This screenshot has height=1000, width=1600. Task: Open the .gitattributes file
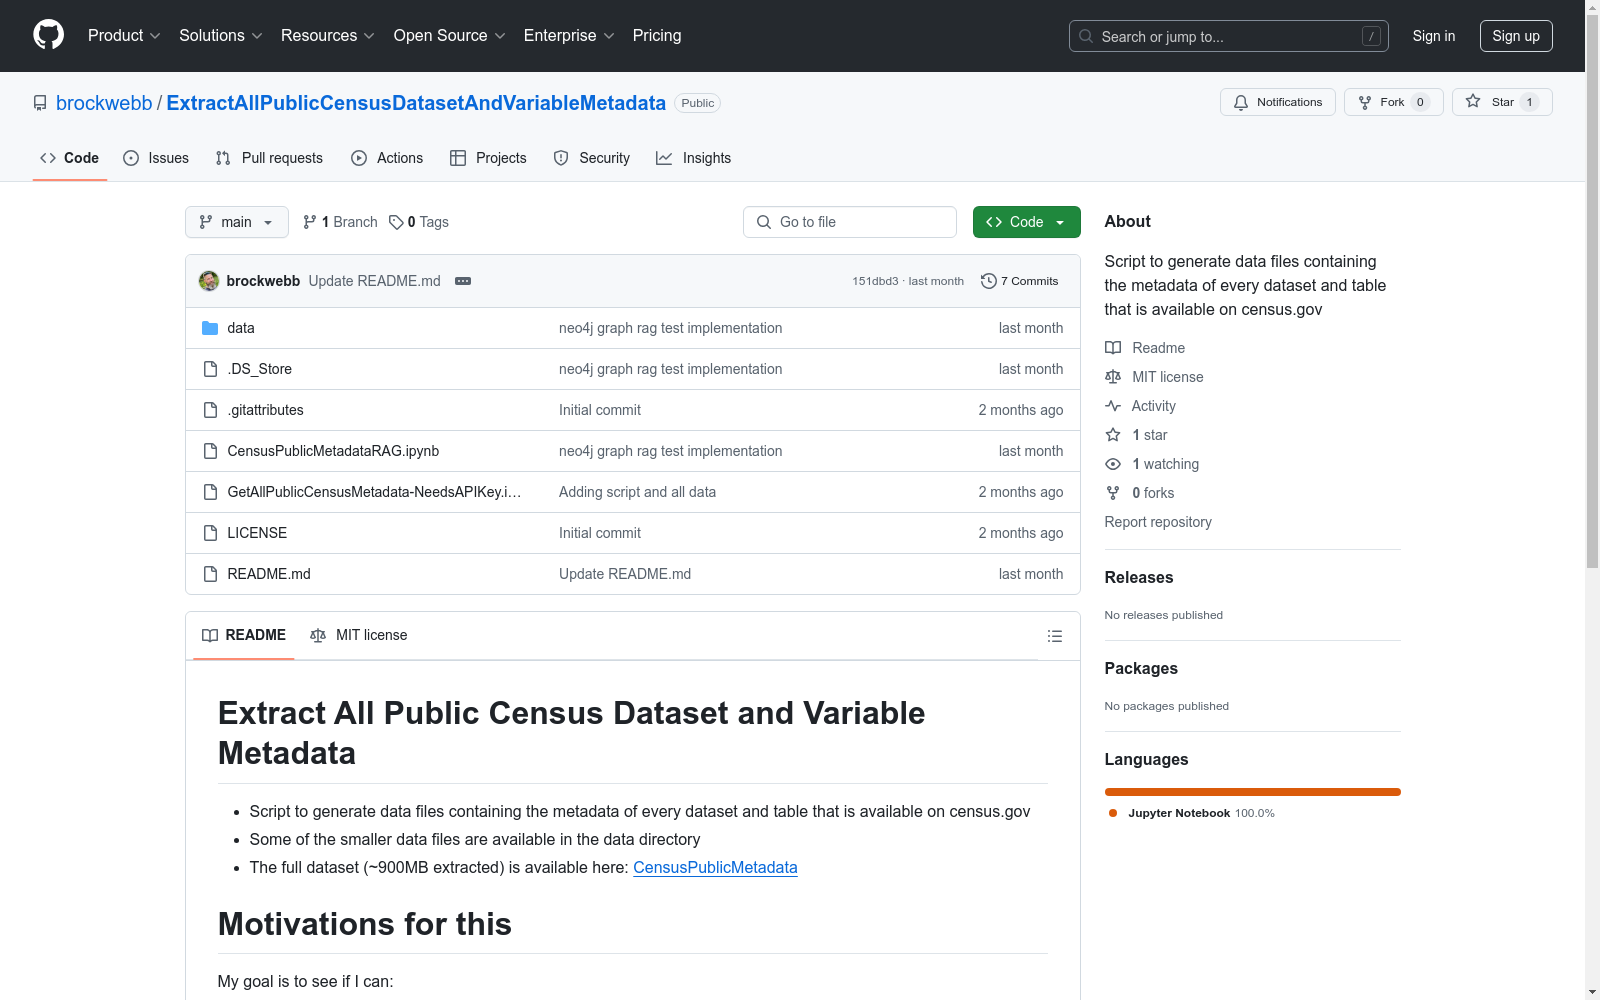pyautogui.click(x=265, y=410)
